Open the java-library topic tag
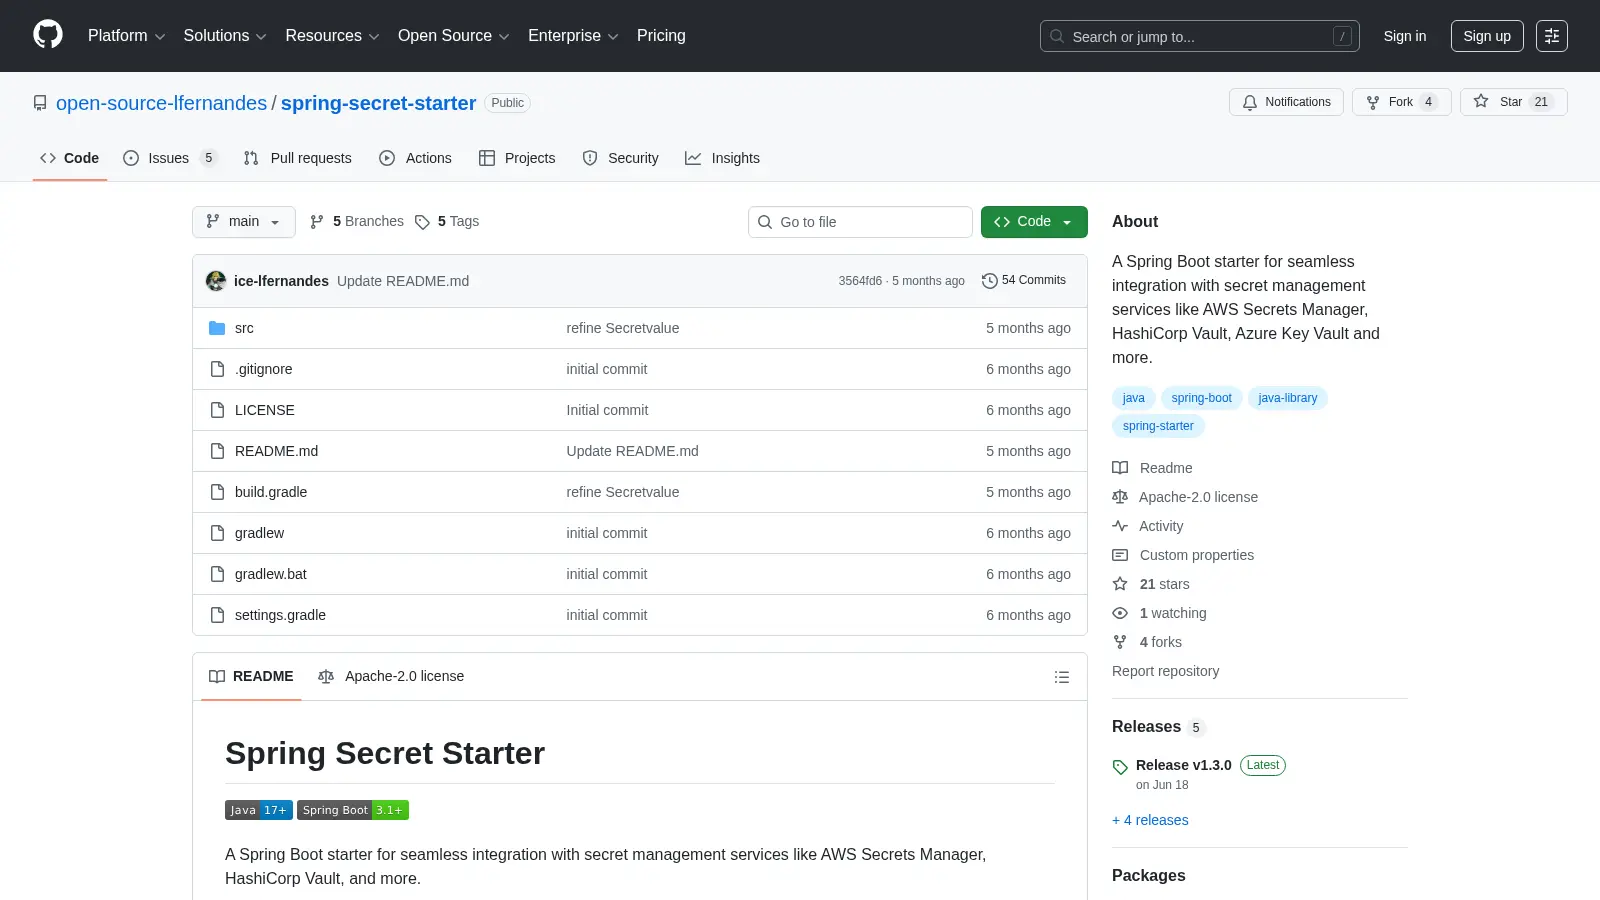This screenshot has height=900, width=1600. pyautogui.click(x=1288, y=398)
